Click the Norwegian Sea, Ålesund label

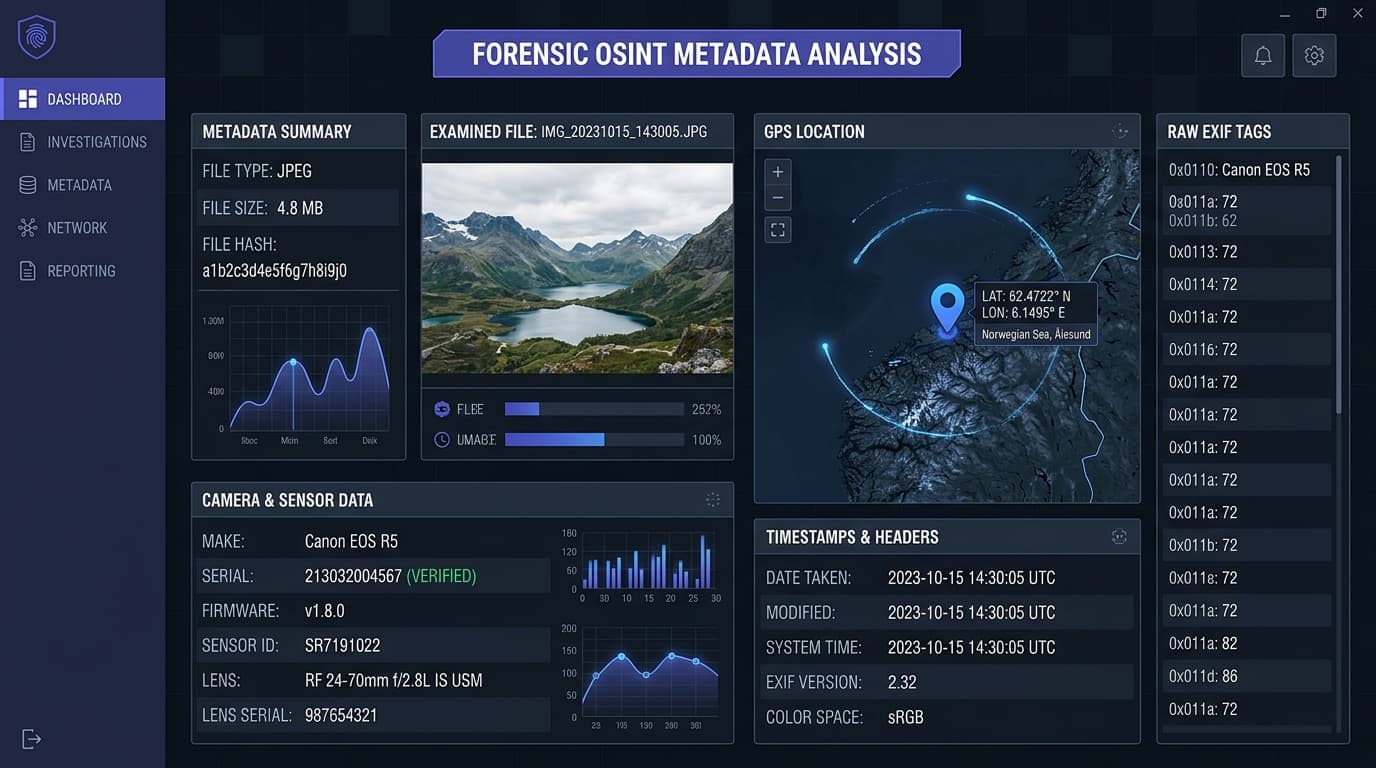1036,334
